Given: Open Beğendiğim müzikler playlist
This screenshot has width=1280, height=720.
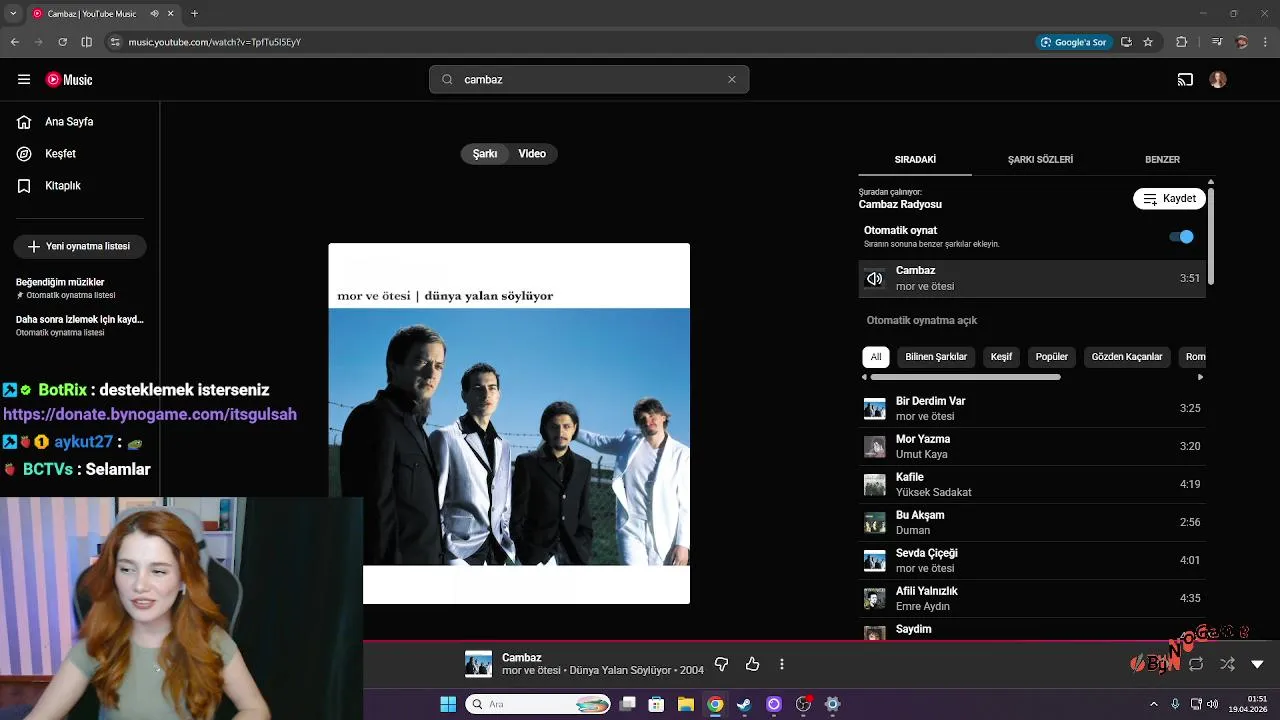Looking at the screenshot, I should pos(80,288).
